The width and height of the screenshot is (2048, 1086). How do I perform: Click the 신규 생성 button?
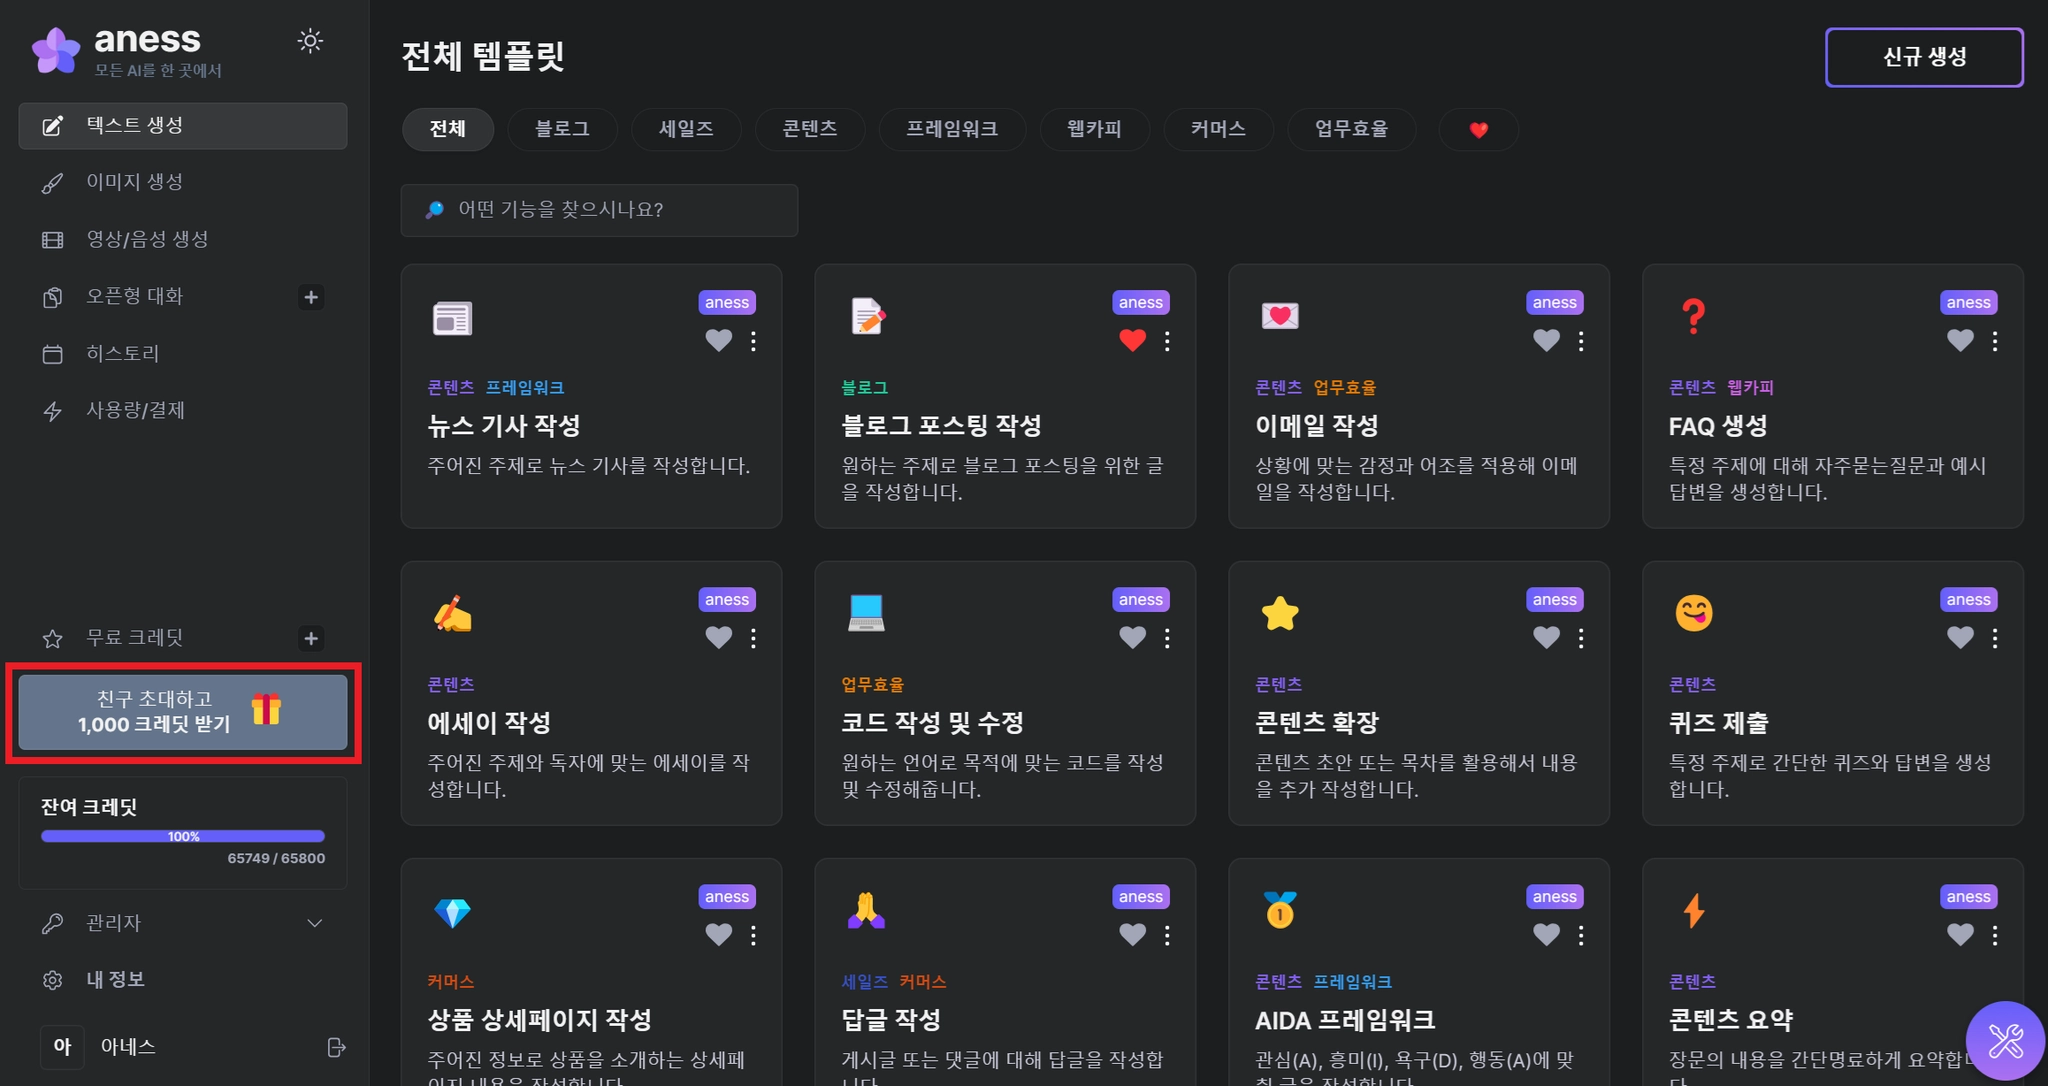(x=1923, y=57)
